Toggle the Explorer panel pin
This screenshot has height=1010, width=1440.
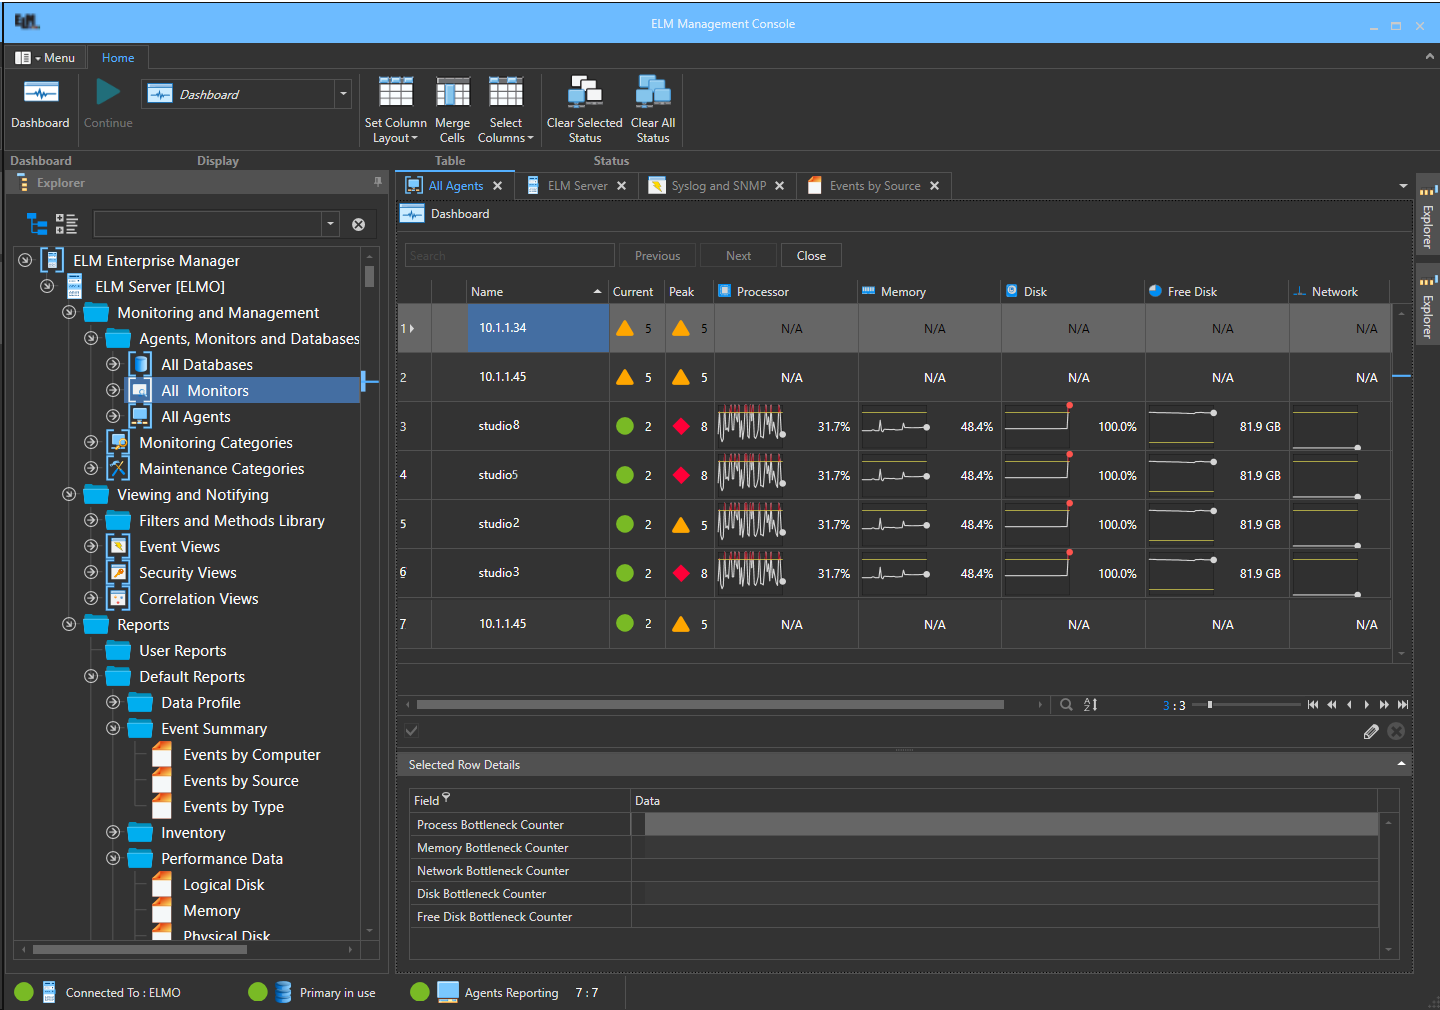click(x=377, y=182)
